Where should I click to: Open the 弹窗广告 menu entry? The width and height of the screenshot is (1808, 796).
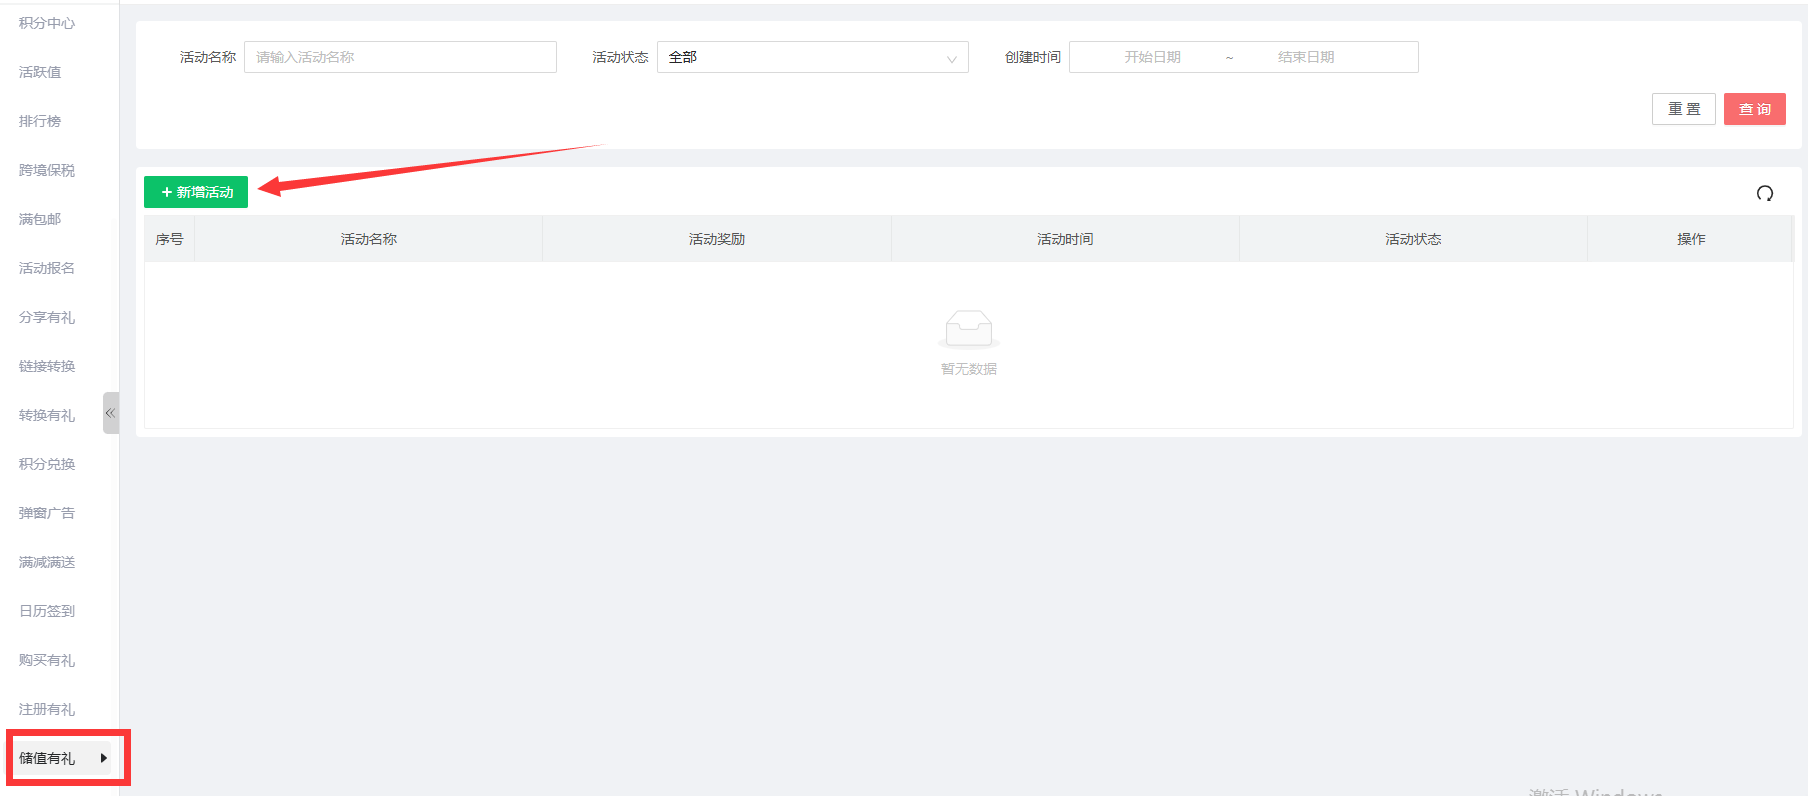[x=47, y=513]
